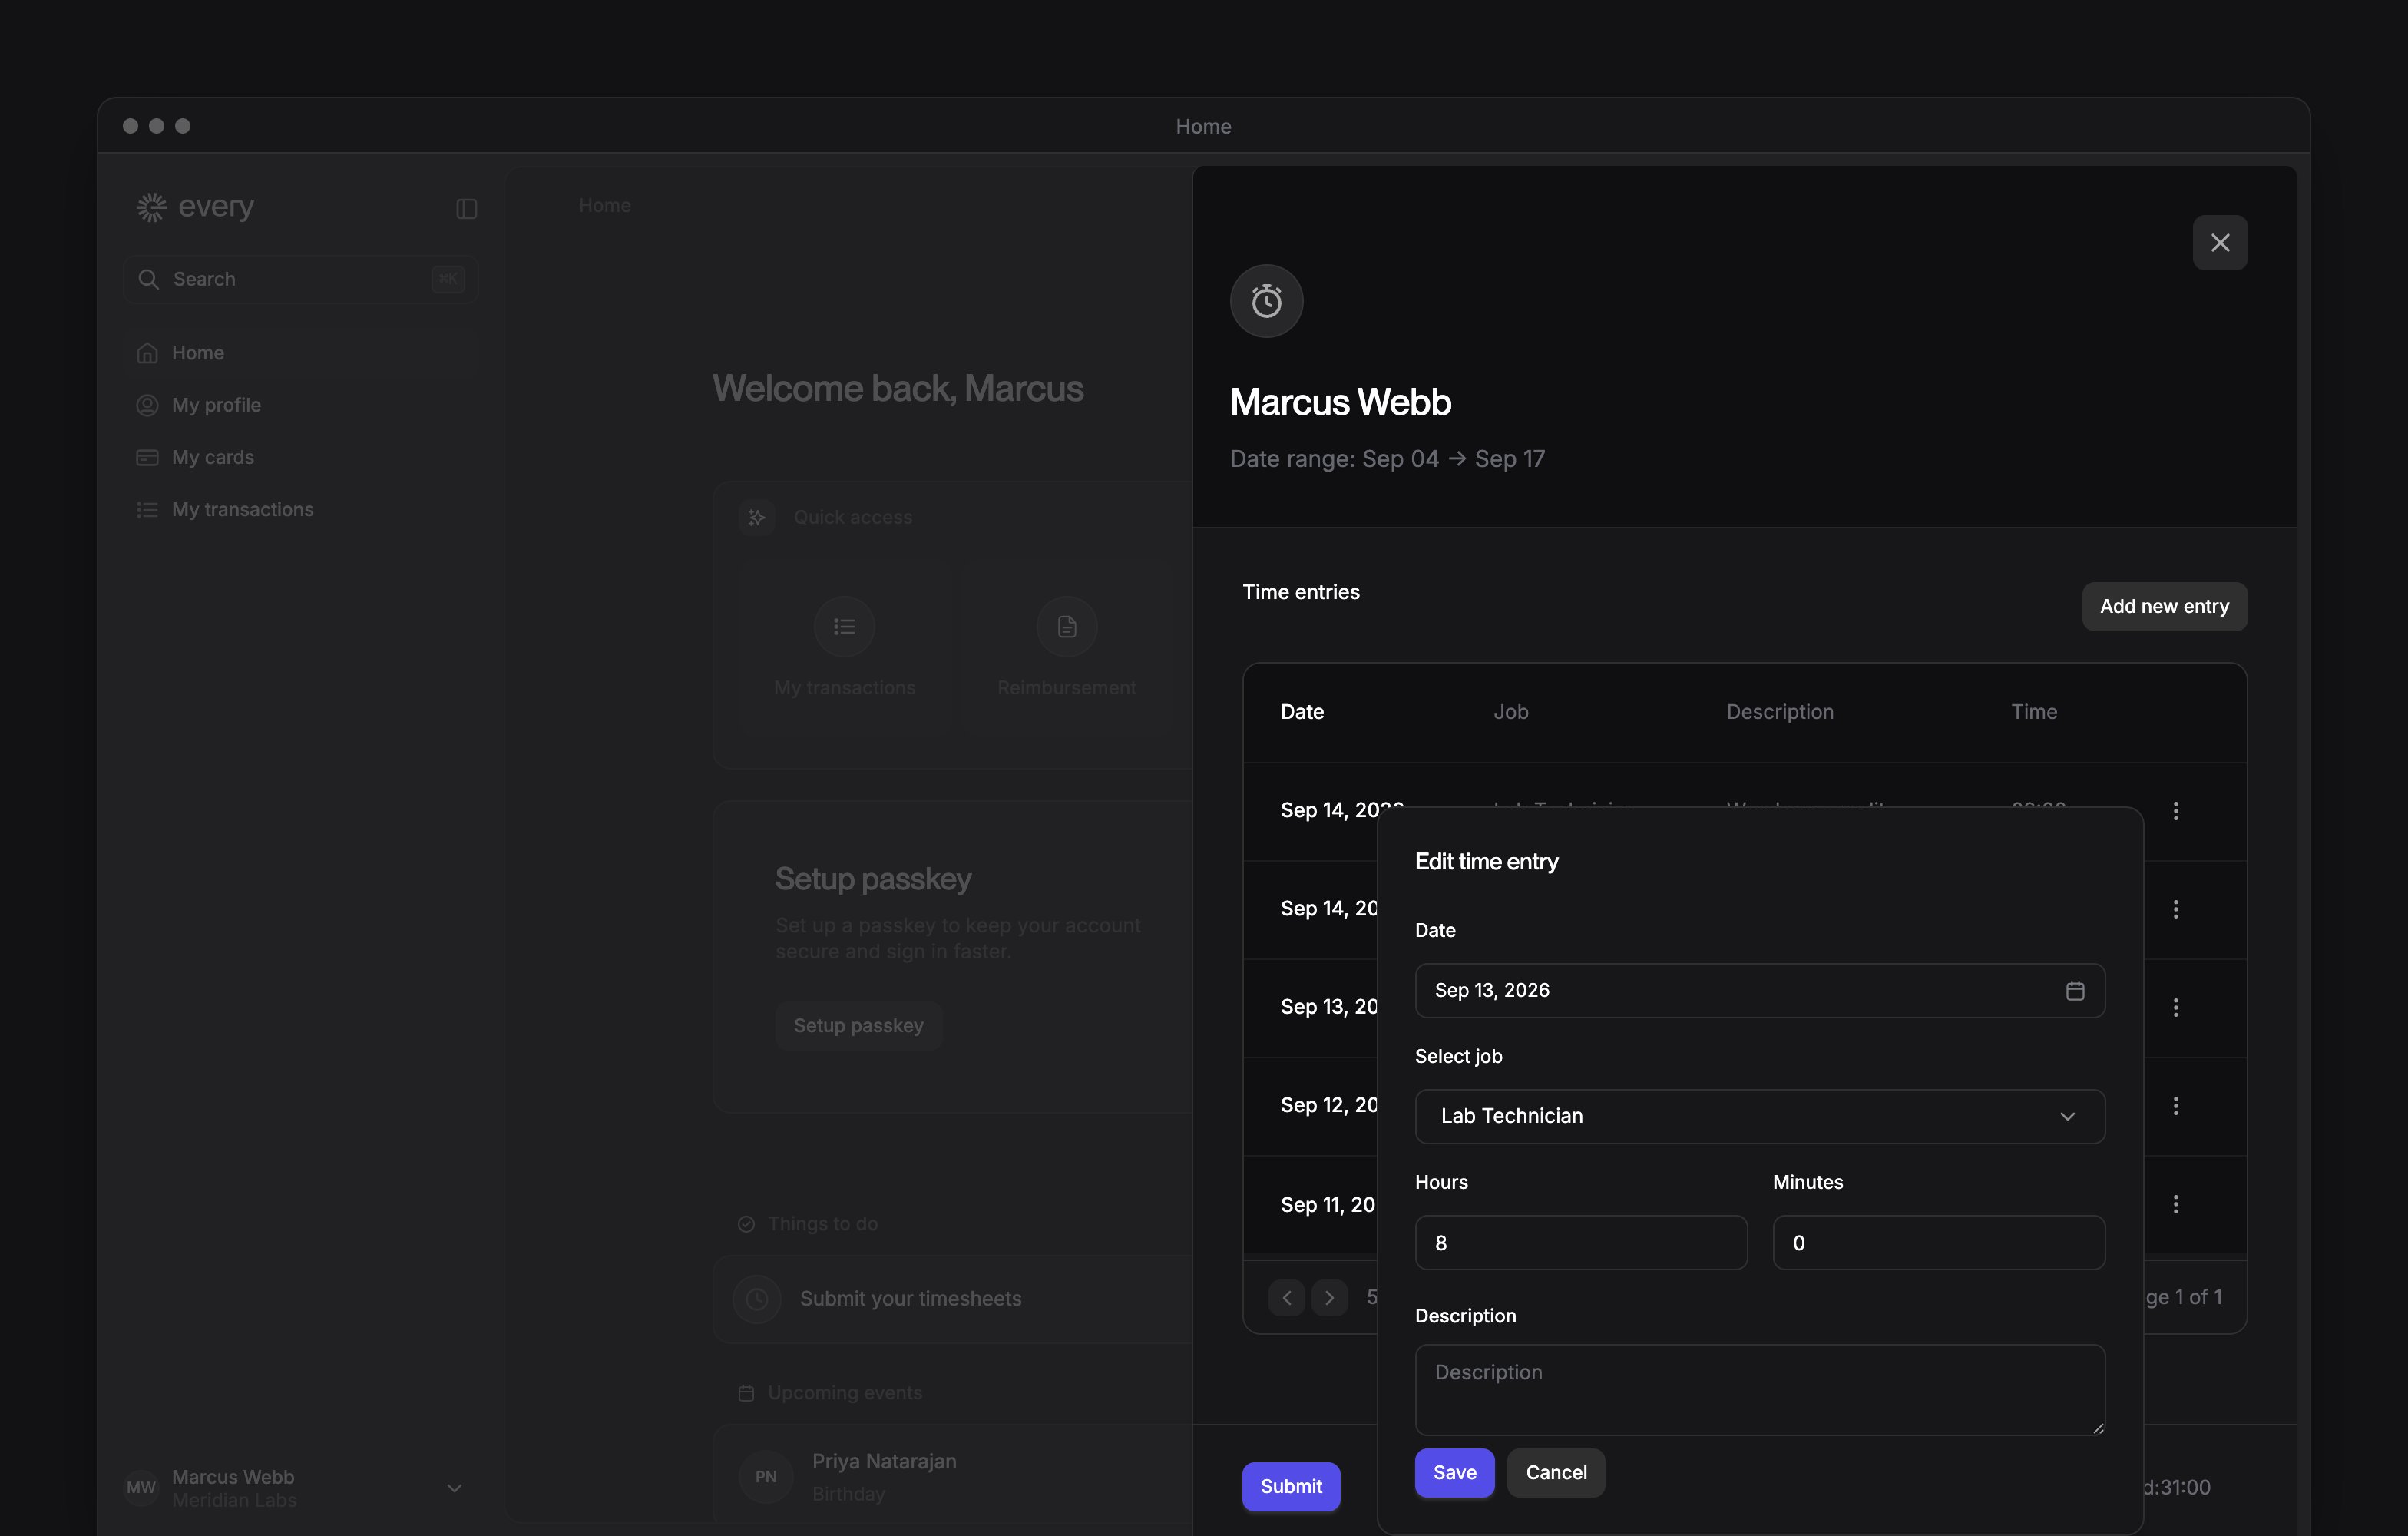The width and height of the screenshot is (2408, 1536).
Task: Click the Setup passkey button
Action: click(858, 1026)
